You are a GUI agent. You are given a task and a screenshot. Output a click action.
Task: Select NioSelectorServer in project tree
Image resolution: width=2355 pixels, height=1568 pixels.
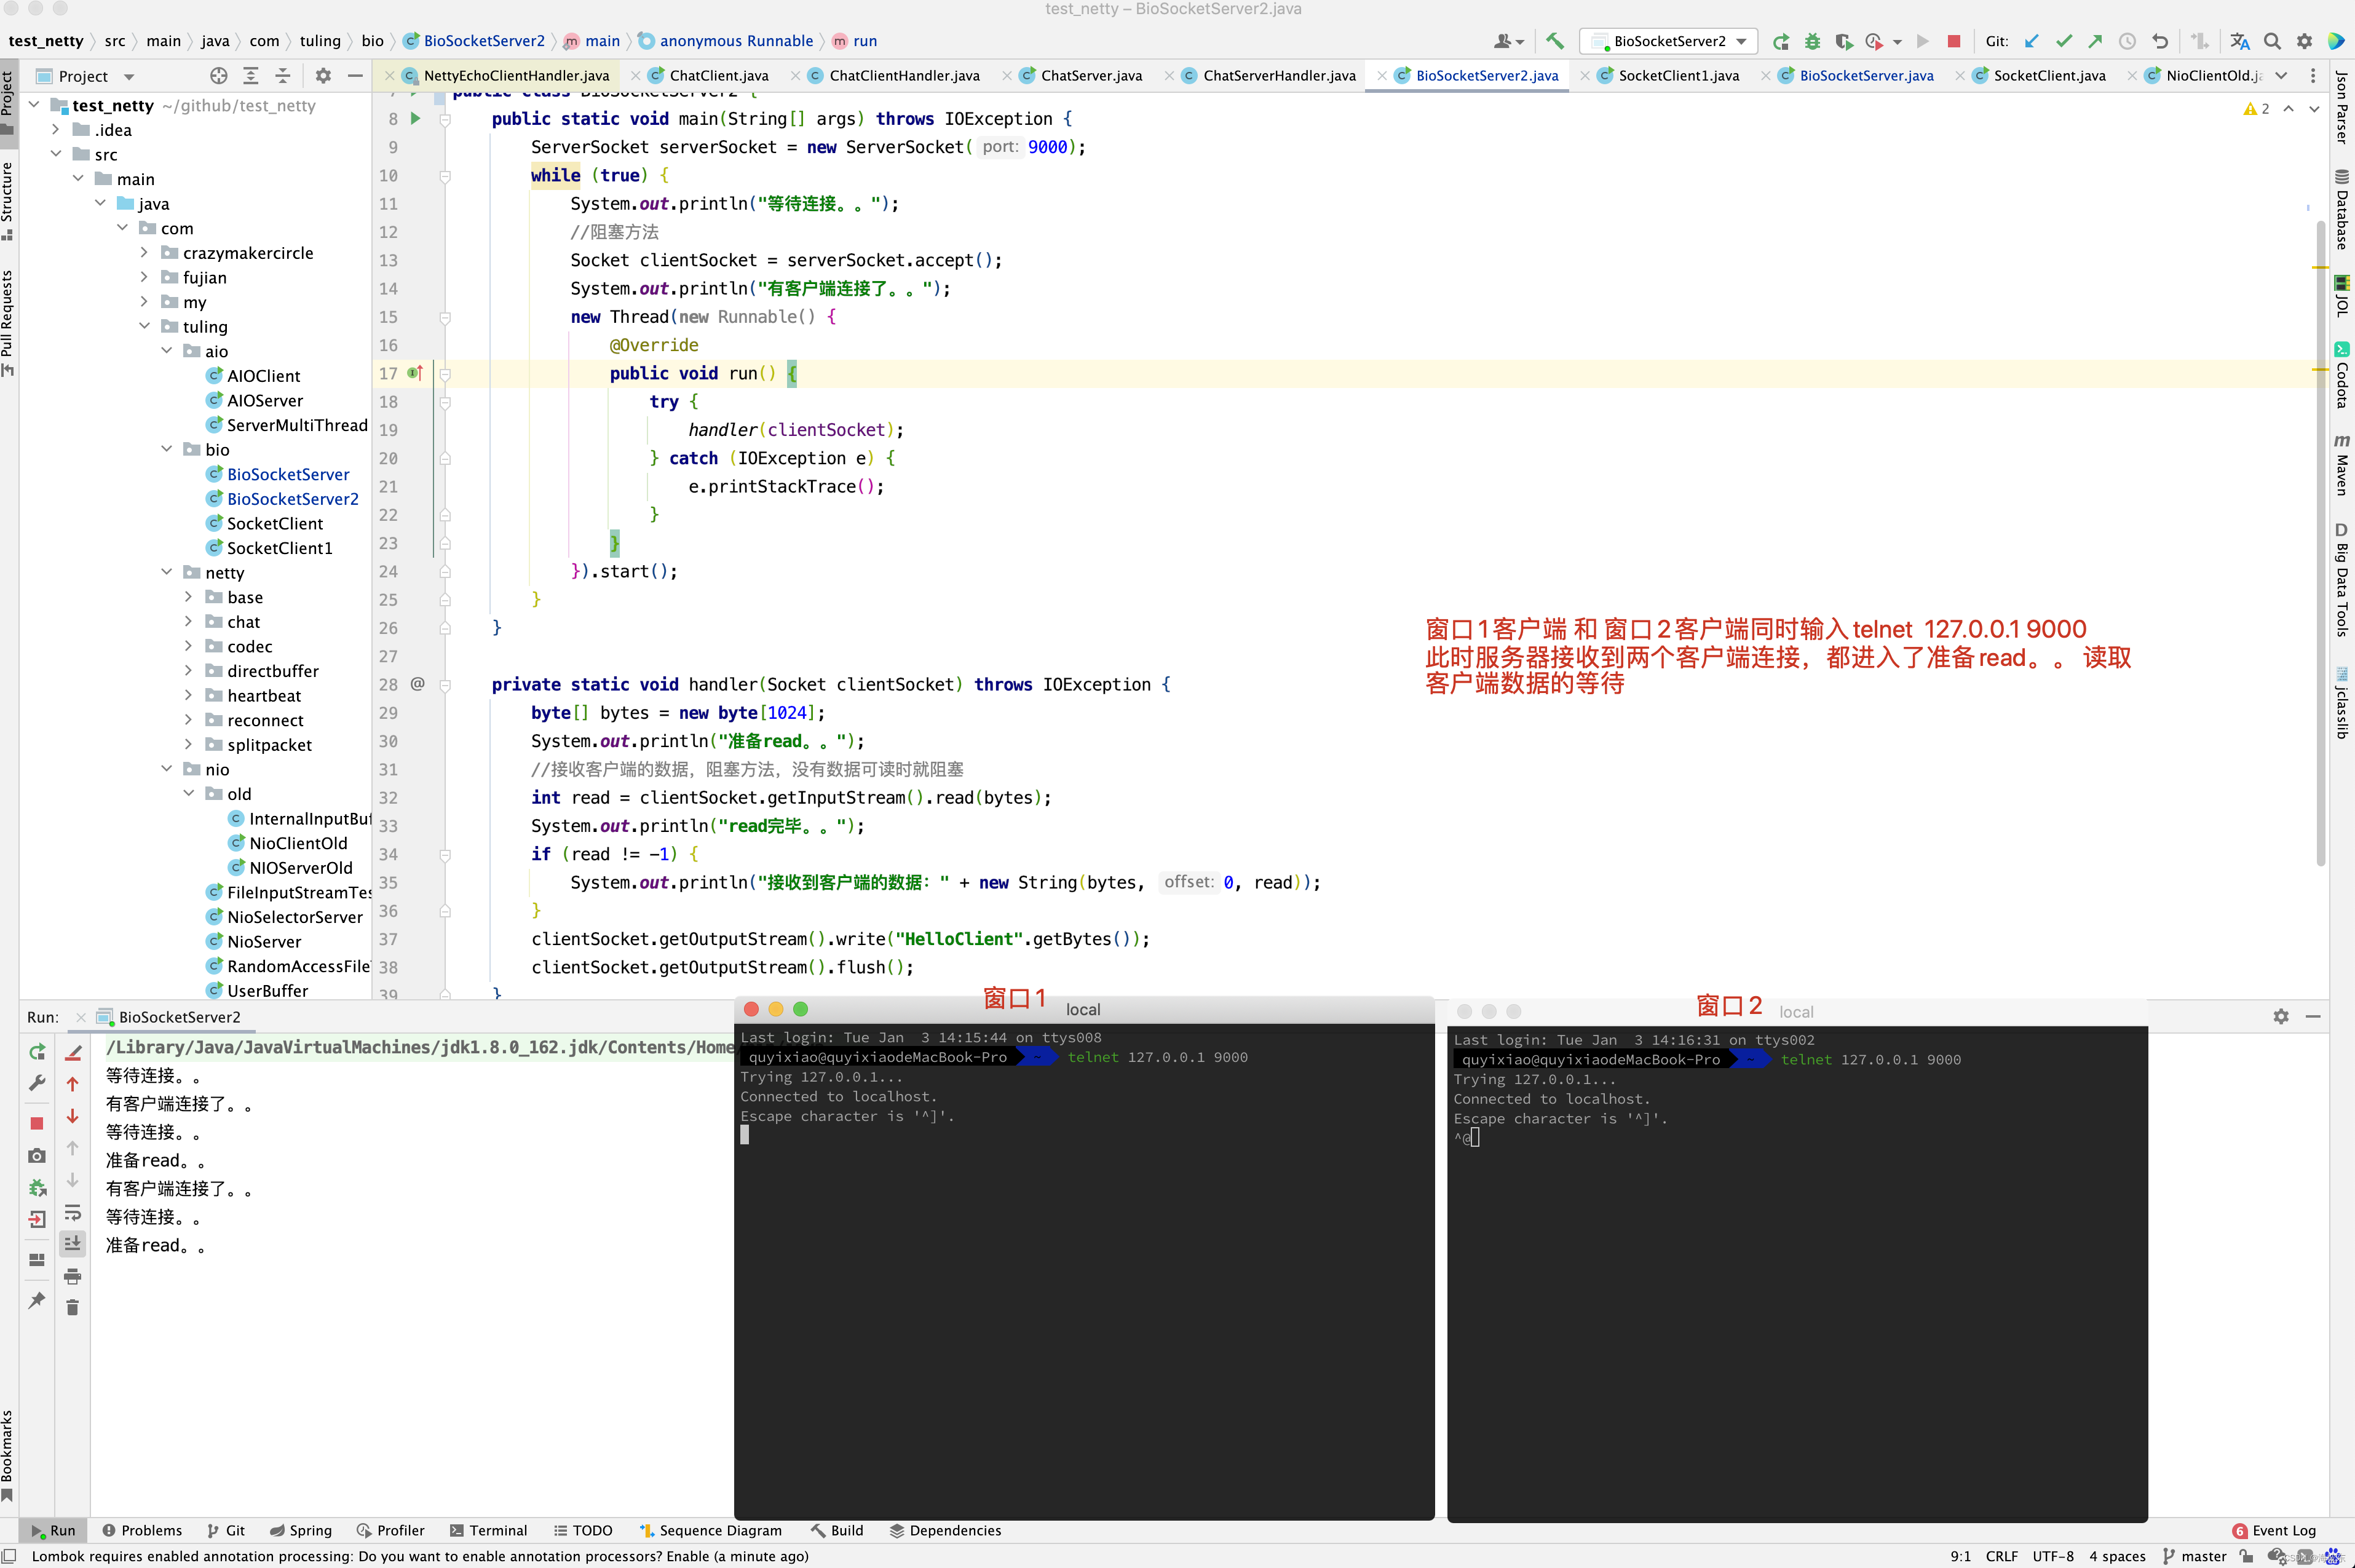[x=294, y=917]
